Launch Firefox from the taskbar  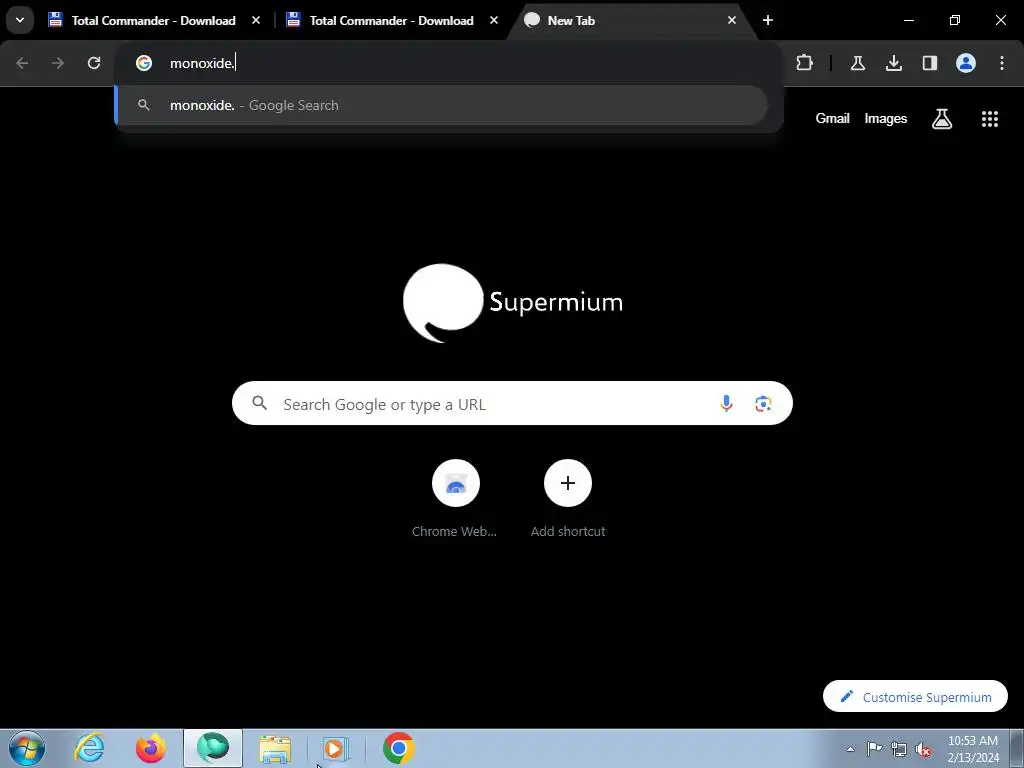(x=151, y=748)
